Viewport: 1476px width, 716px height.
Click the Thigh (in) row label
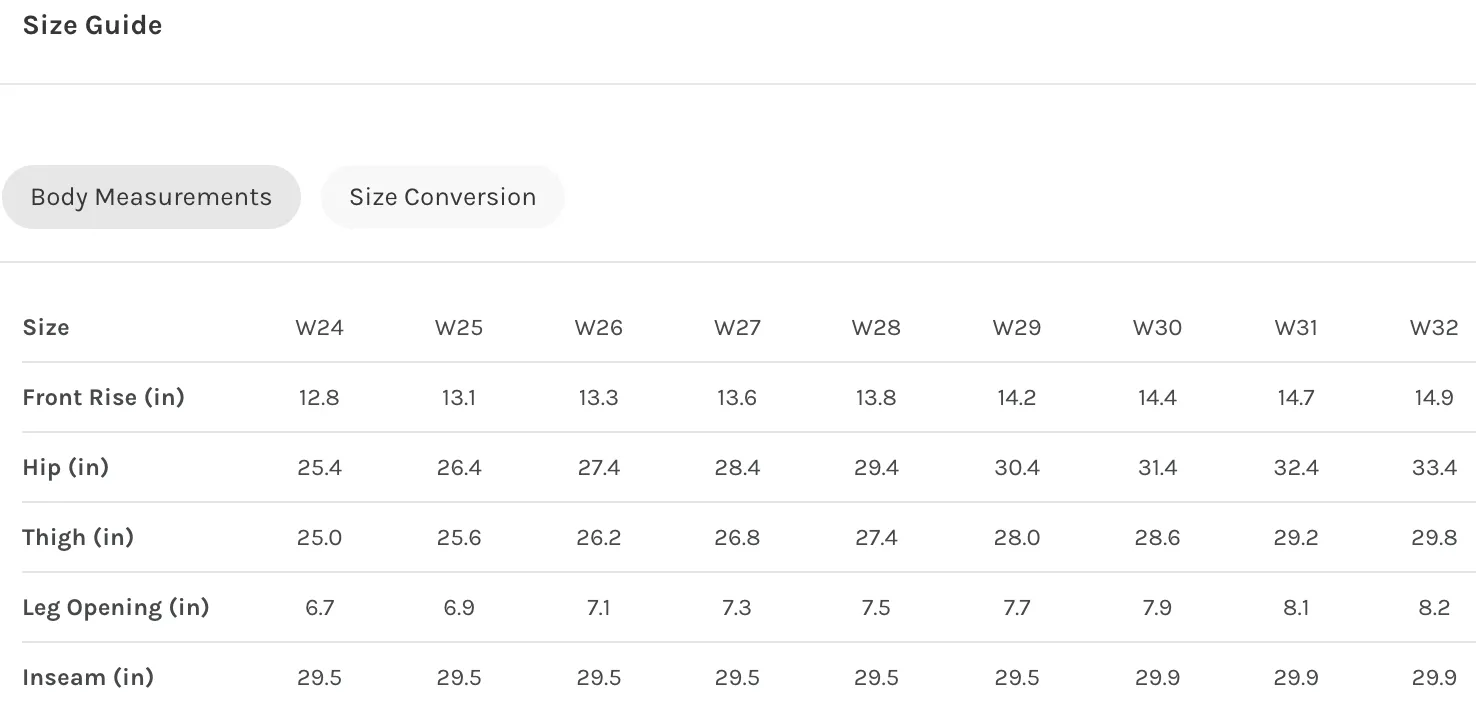click(x=78, y=537)
